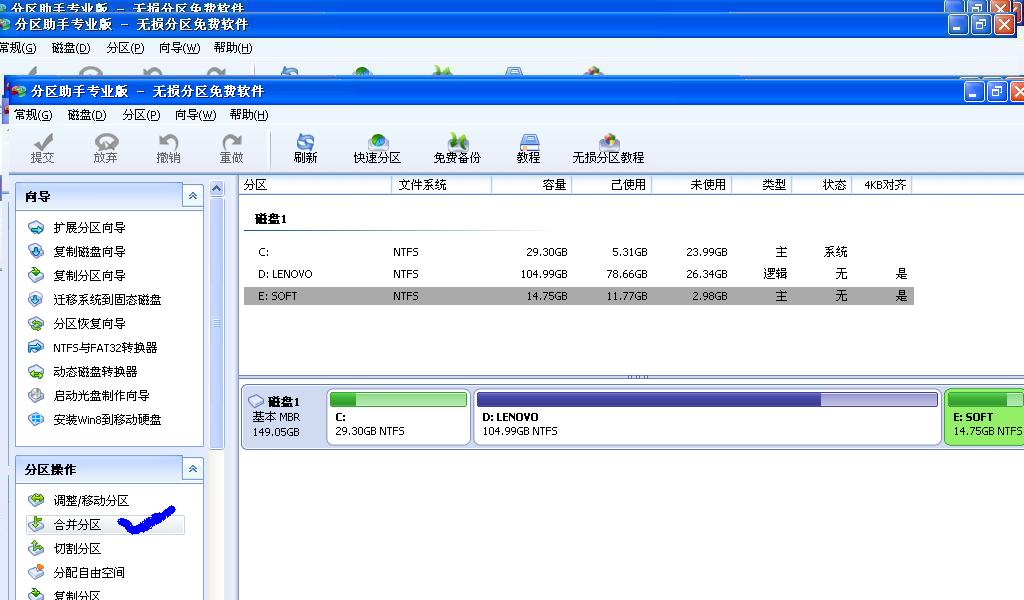Select the C: partition row
Screen dimensions: 1024x600
click(x=579, y=252)
